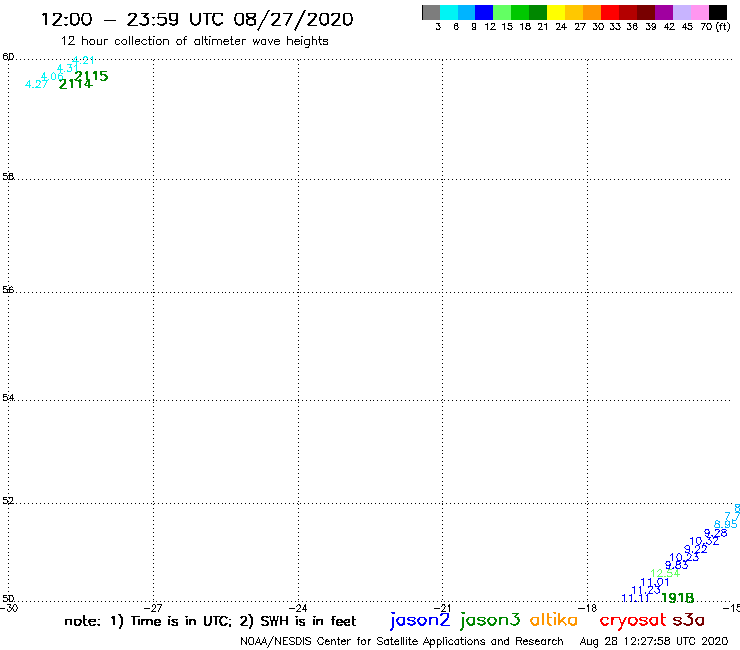Viewport: 740px width, 650px height.
Task: Click the light blue '6.95' wave height value
Action: [x=725, y=524]
